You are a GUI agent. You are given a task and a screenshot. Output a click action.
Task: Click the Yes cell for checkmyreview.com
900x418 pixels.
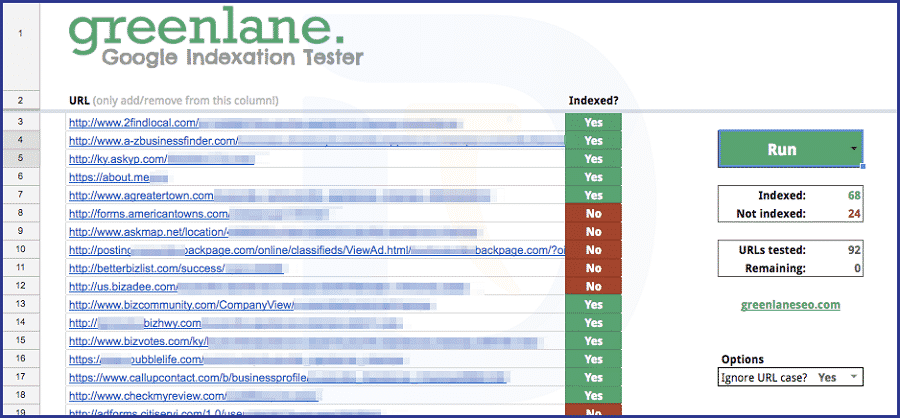pyautogui.click(x=593, y=396)
